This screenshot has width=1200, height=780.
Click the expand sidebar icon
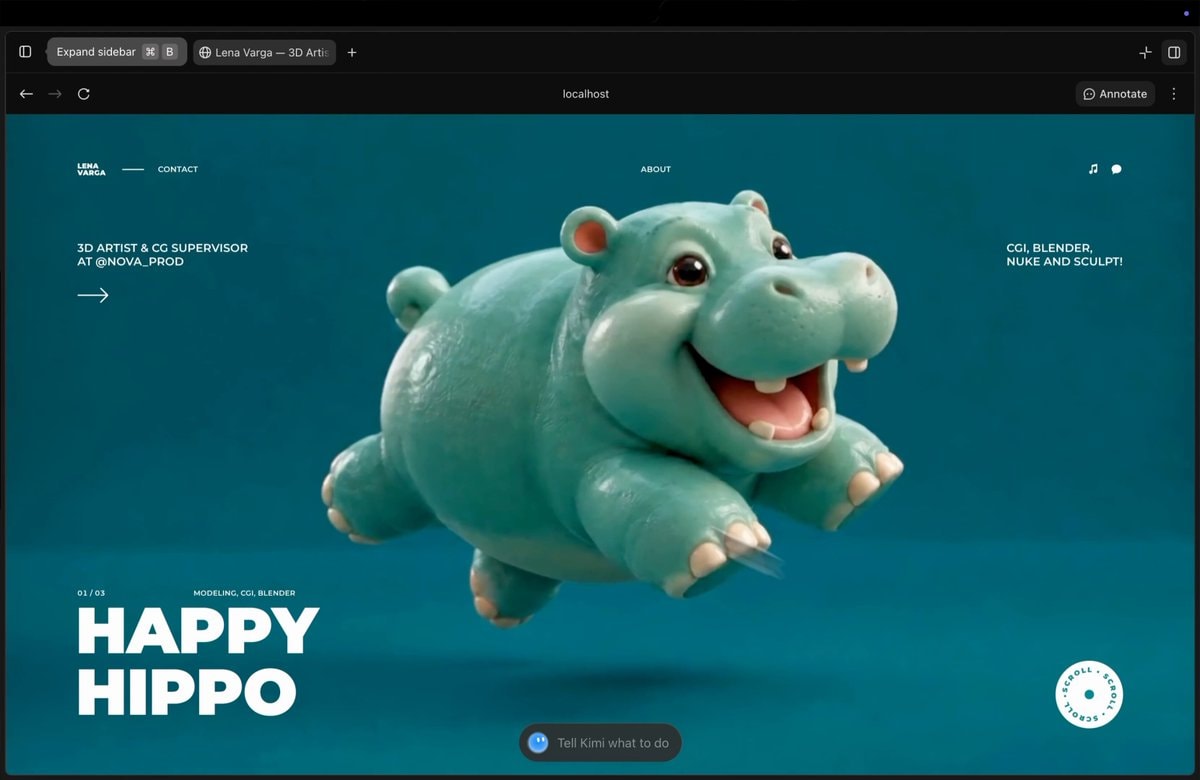26,52
